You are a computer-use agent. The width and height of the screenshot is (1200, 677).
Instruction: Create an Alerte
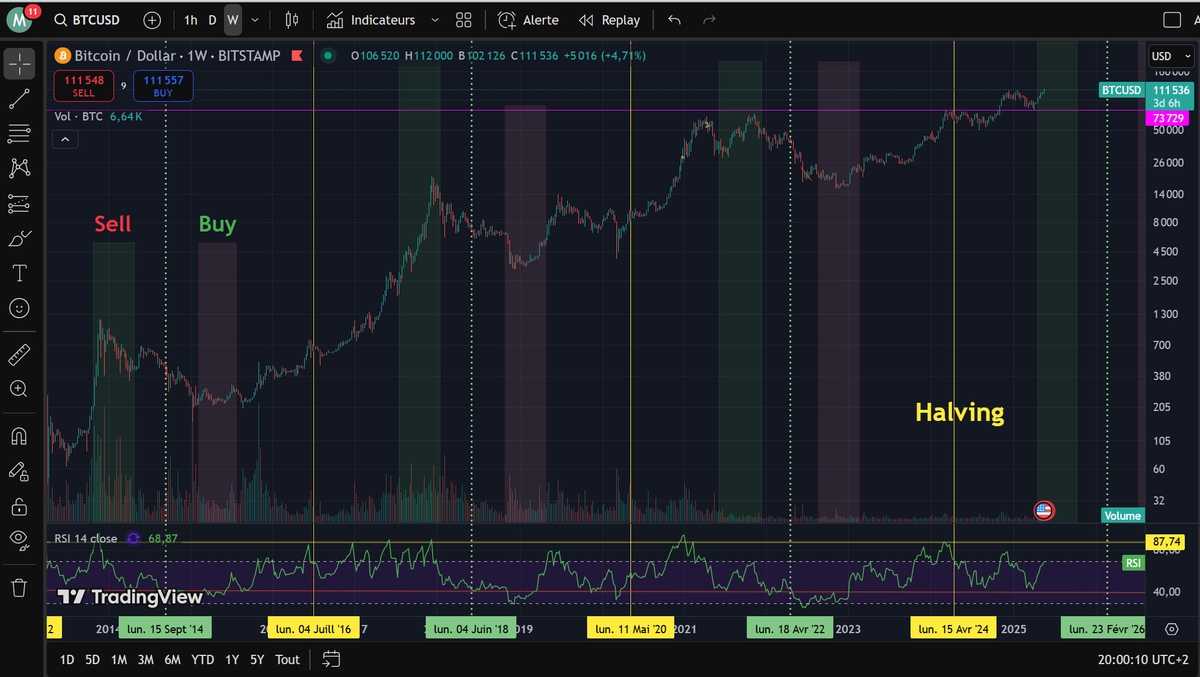tap(529, 20)
